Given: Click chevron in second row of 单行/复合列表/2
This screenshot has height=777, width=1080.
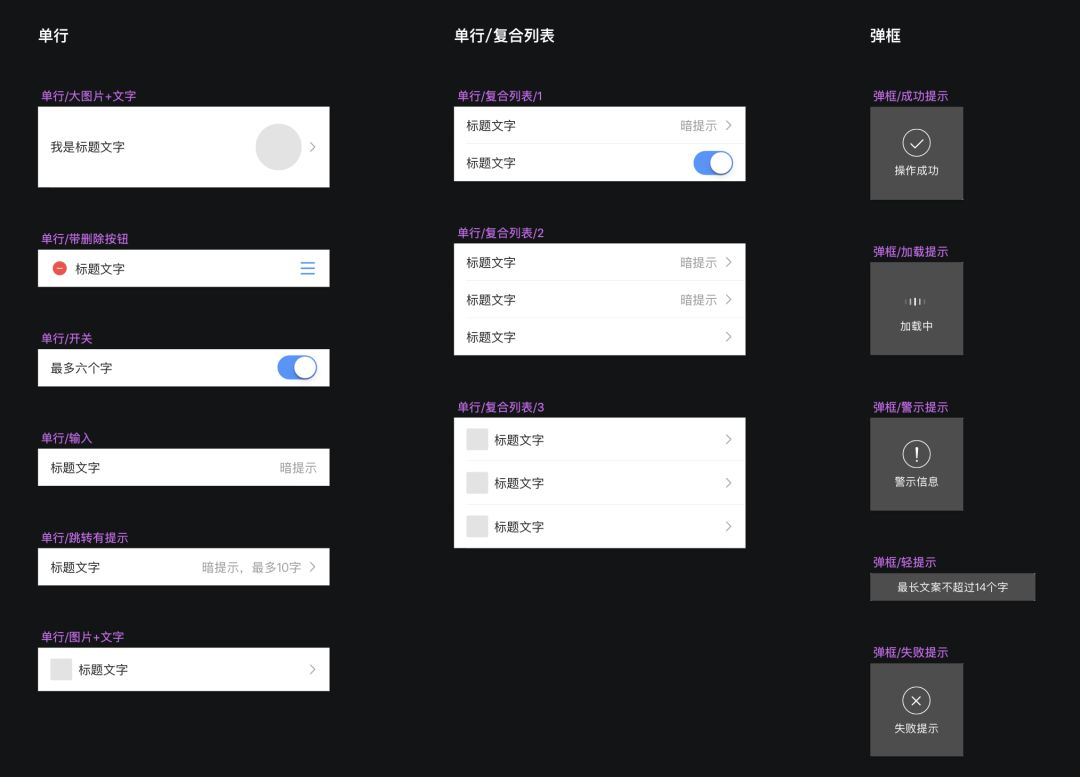Looking at the screenshot, I should click(x=729, y=300).
